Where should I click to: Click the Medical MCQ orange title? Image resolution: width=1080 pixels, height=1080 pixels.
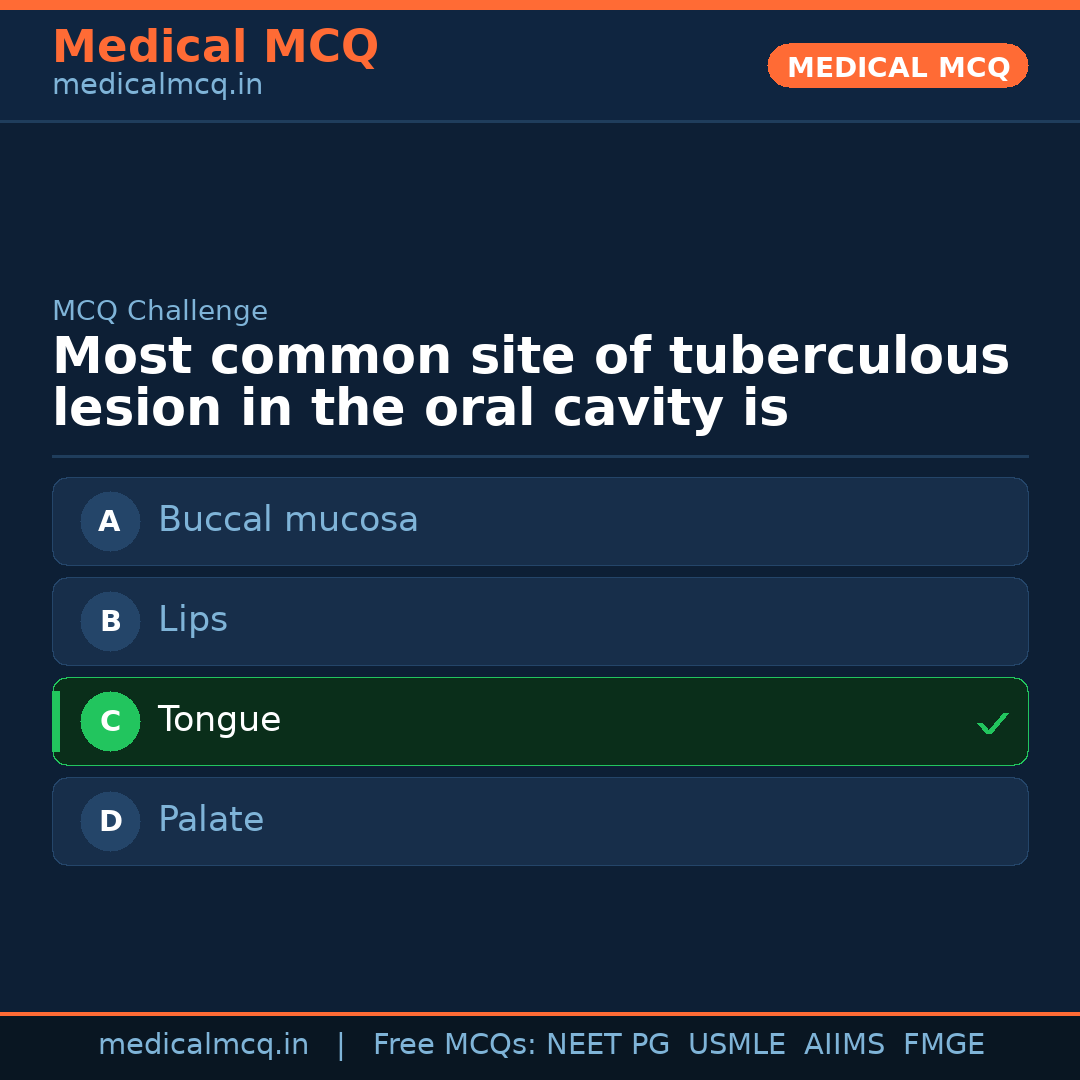click(215, 47)
